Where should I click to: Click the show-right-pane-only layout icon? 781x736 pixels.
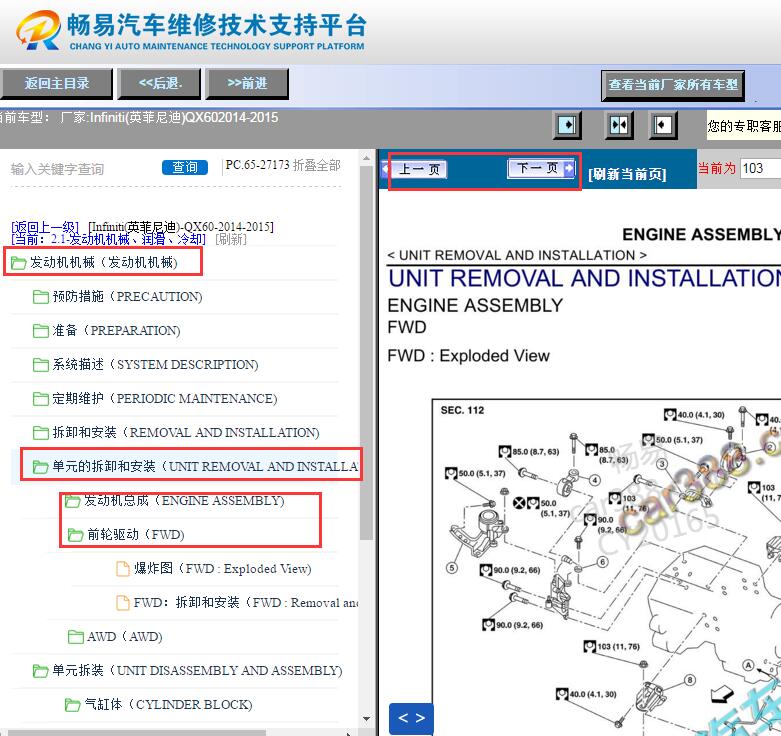(567, 124)
